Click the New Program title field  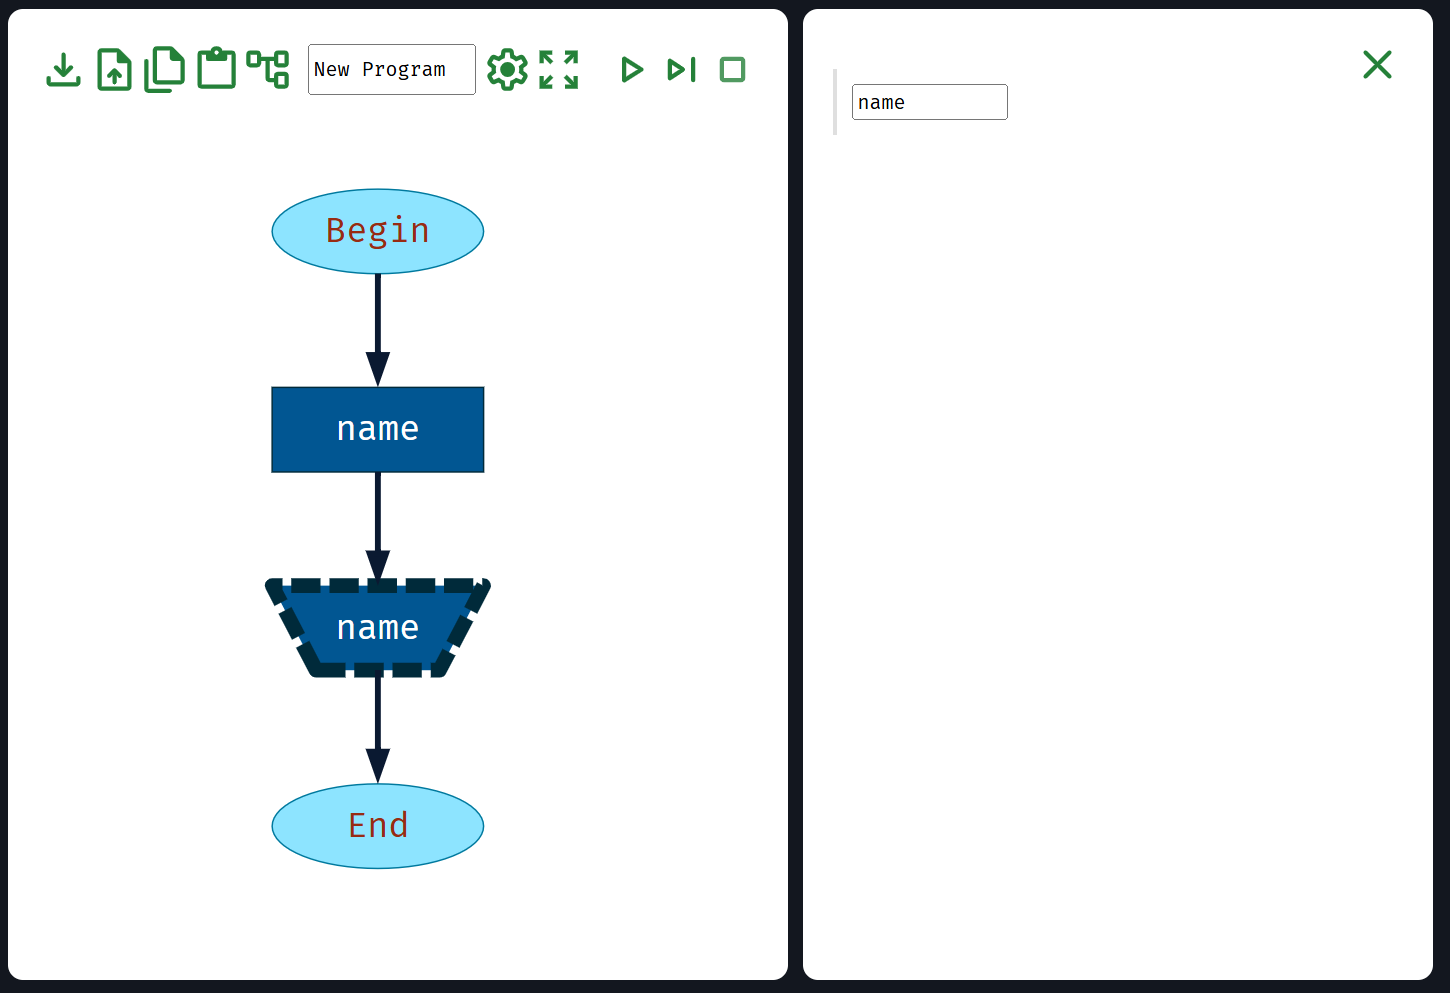coord(391,70)
